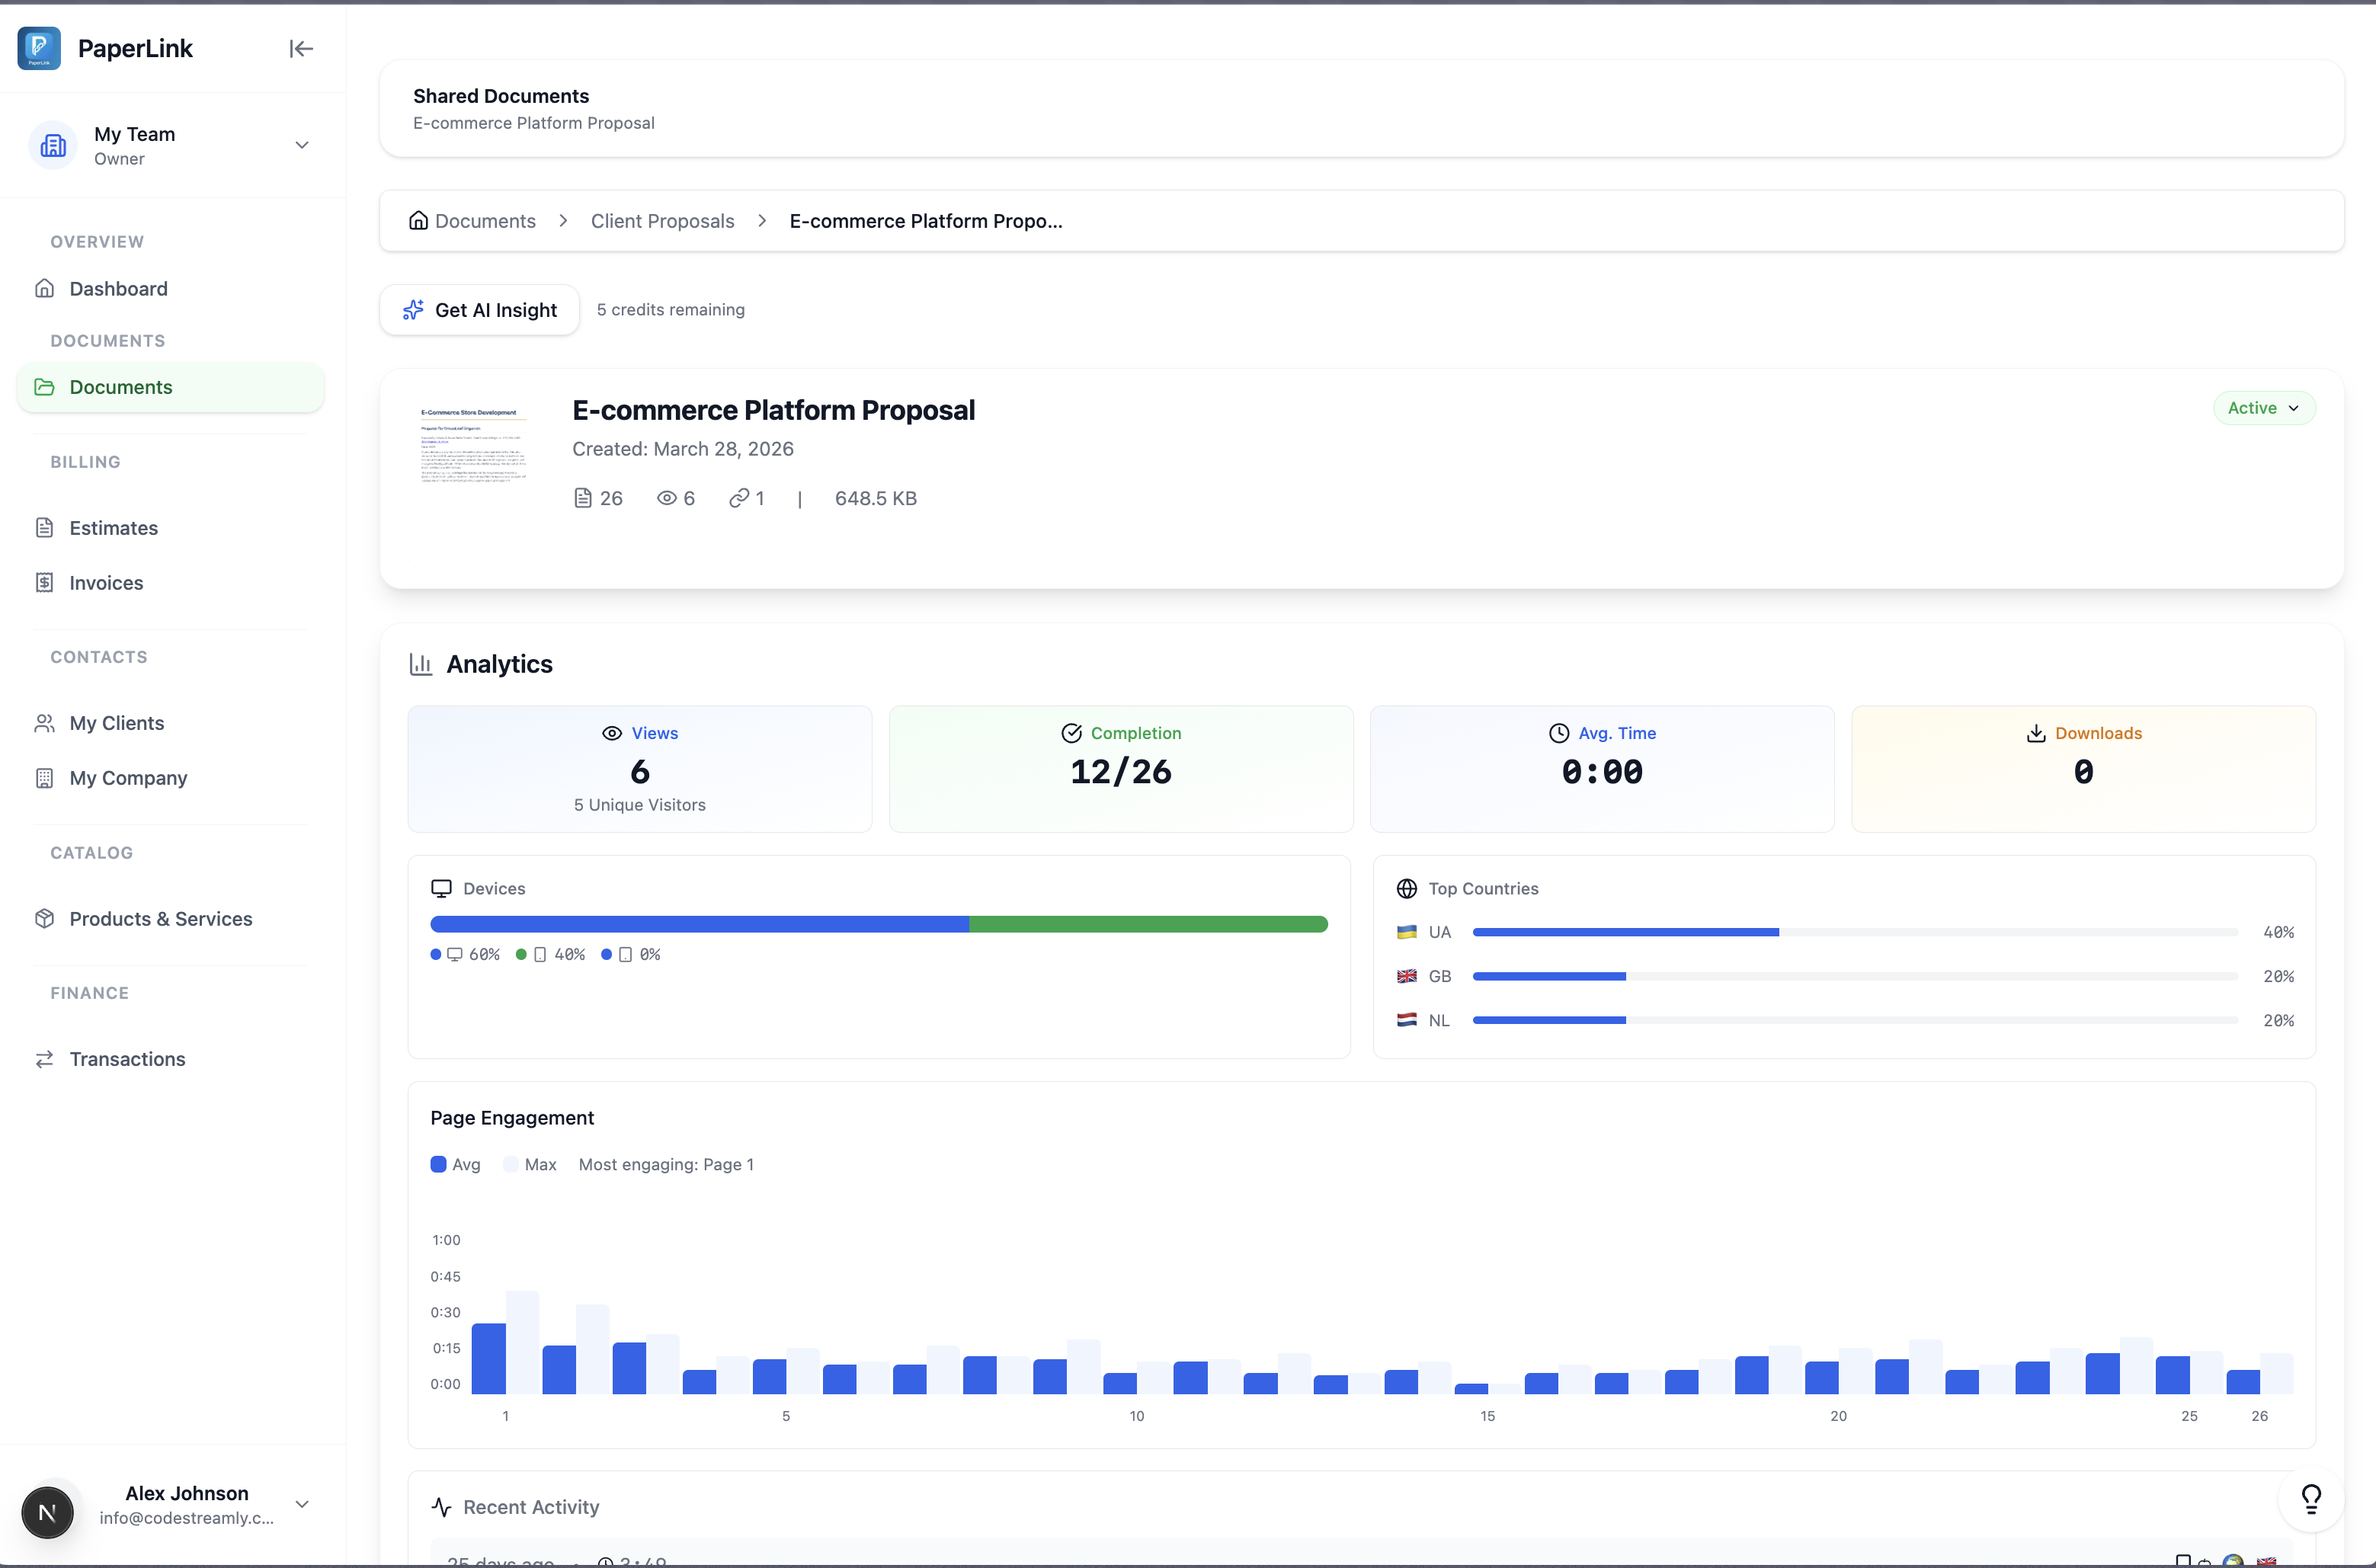
Task: Open the Client Proposals breadcrumb link
Action: click(662, 221)
